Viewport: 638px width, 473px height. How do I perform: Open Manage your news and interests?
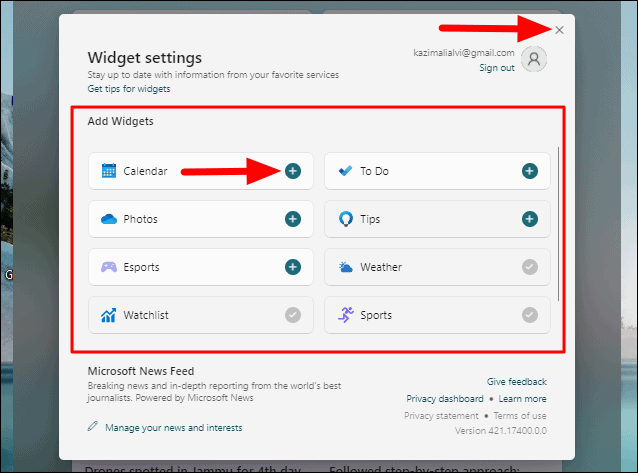[x=174, y=428]
